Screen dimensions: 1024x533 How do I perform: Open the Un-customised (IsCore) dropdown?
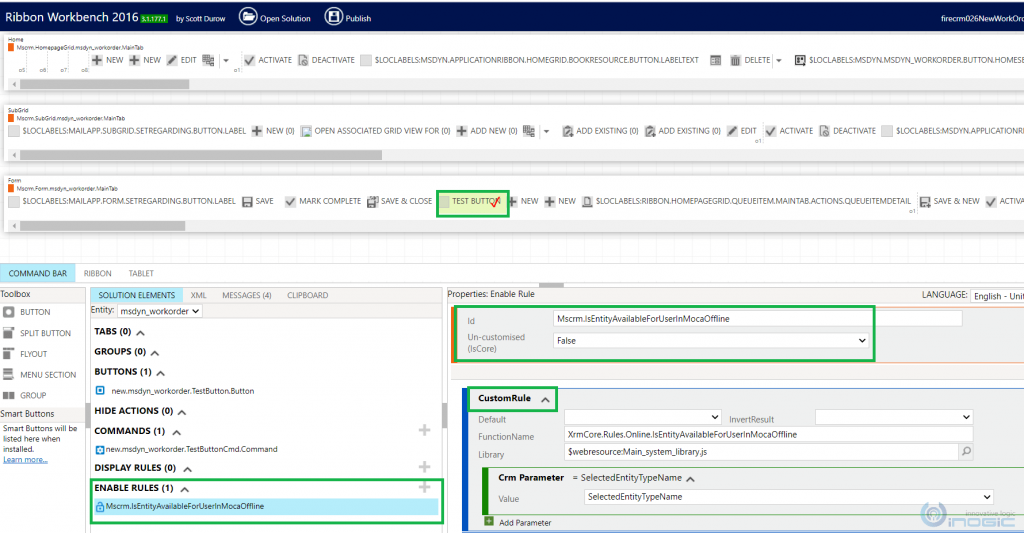(x=711, y=341)
